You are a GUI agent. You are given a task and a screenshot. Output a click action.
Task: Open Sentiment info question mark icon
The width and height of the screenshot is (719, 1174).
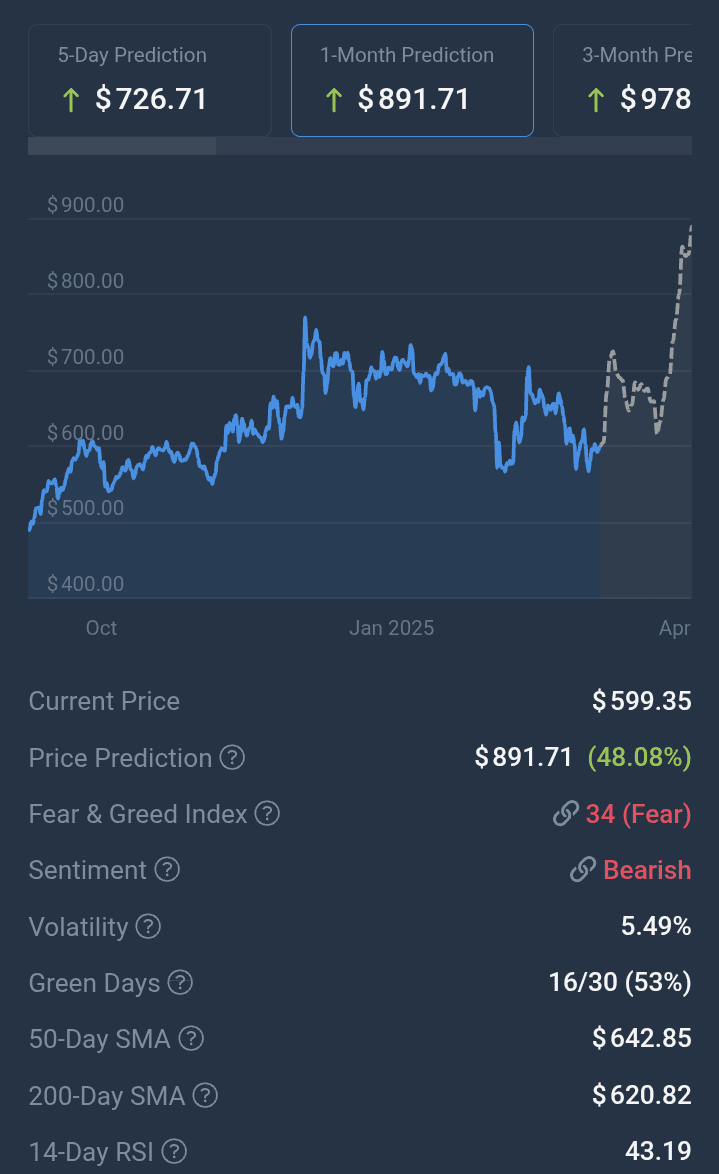coord(167,870)
